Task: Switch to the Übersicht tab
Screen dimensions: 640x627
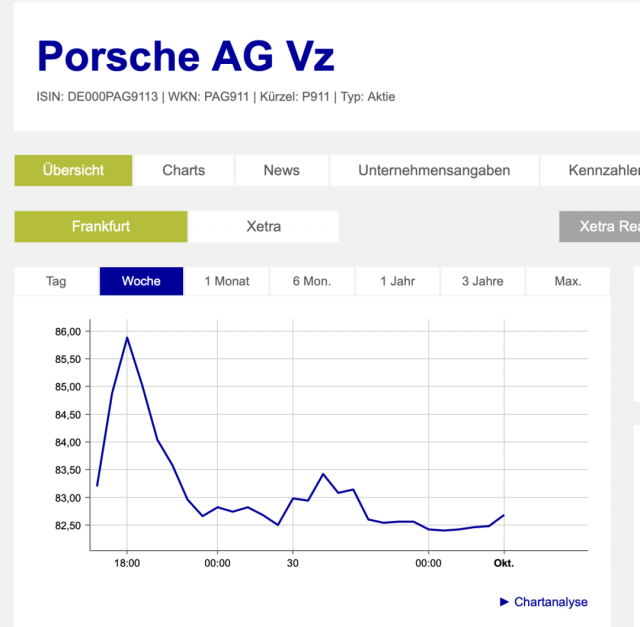Action: (73, 170)
